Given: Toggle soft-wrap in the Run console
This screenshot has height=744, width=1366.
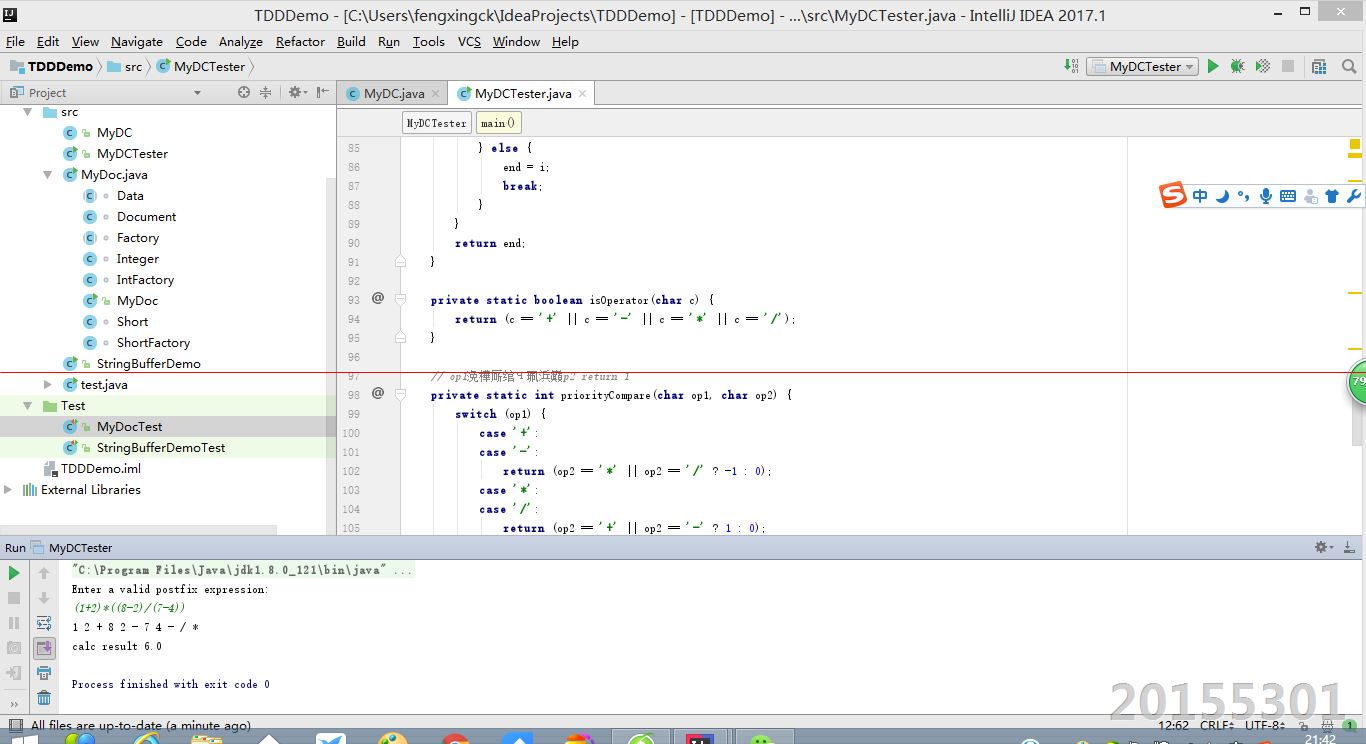Looking at the screenshot, I should 44,623.
